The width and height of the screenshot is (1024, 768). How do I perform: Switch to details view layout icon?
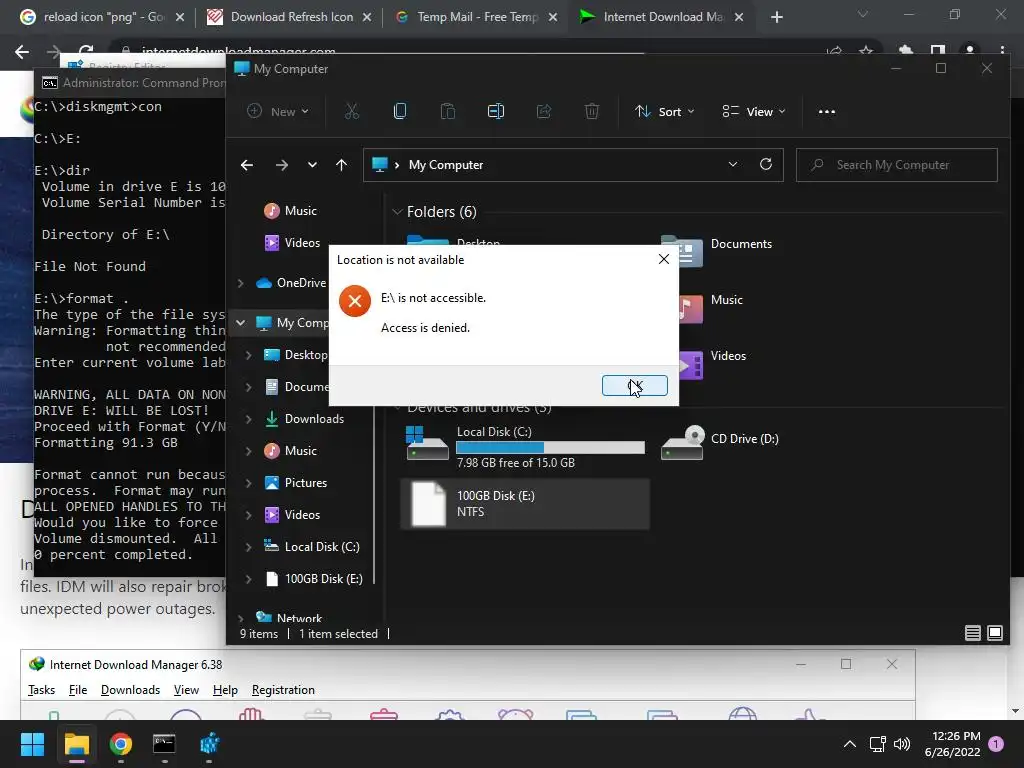coord(972,633)
